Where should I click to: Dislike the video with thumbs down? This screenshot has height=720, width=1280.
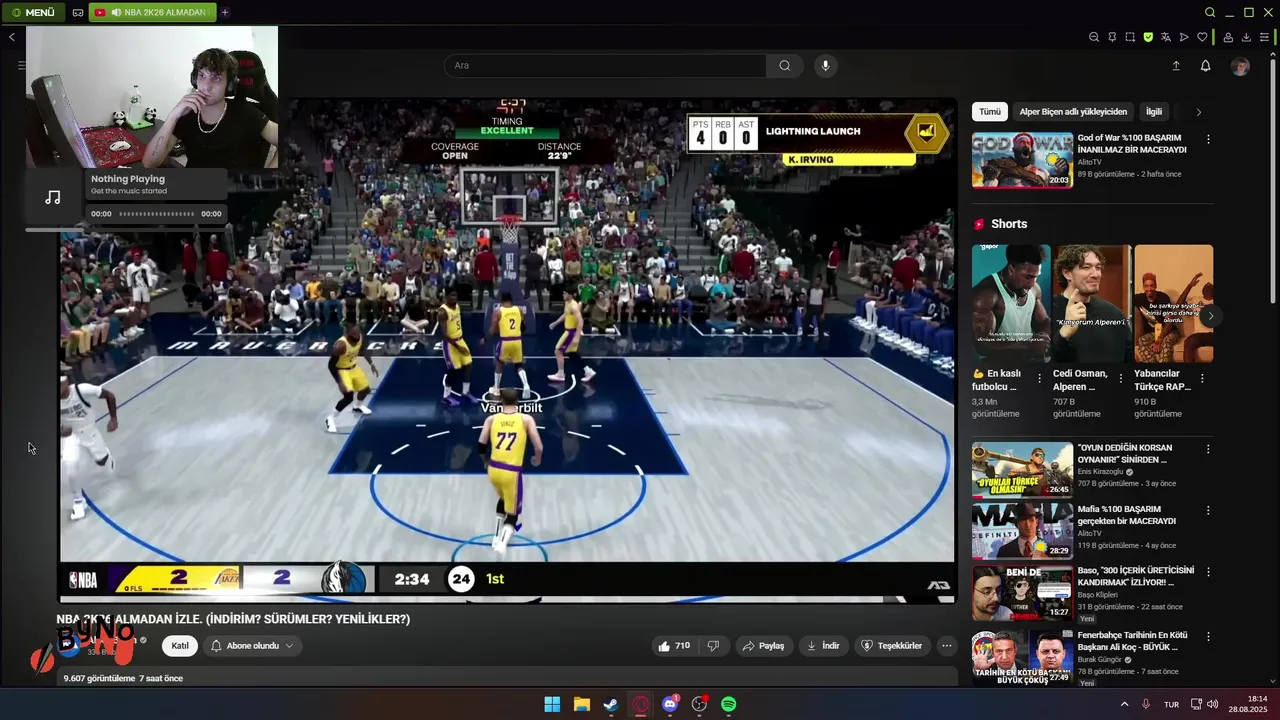713,646
